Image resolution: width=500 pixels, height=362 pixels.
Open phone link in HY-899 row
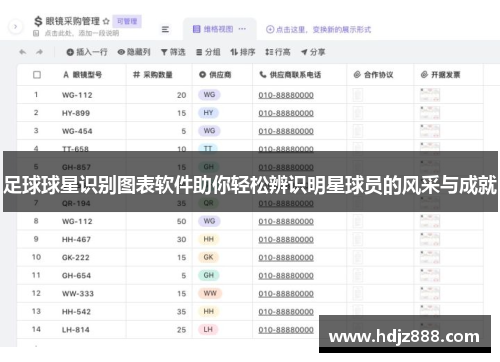(286, 113)
